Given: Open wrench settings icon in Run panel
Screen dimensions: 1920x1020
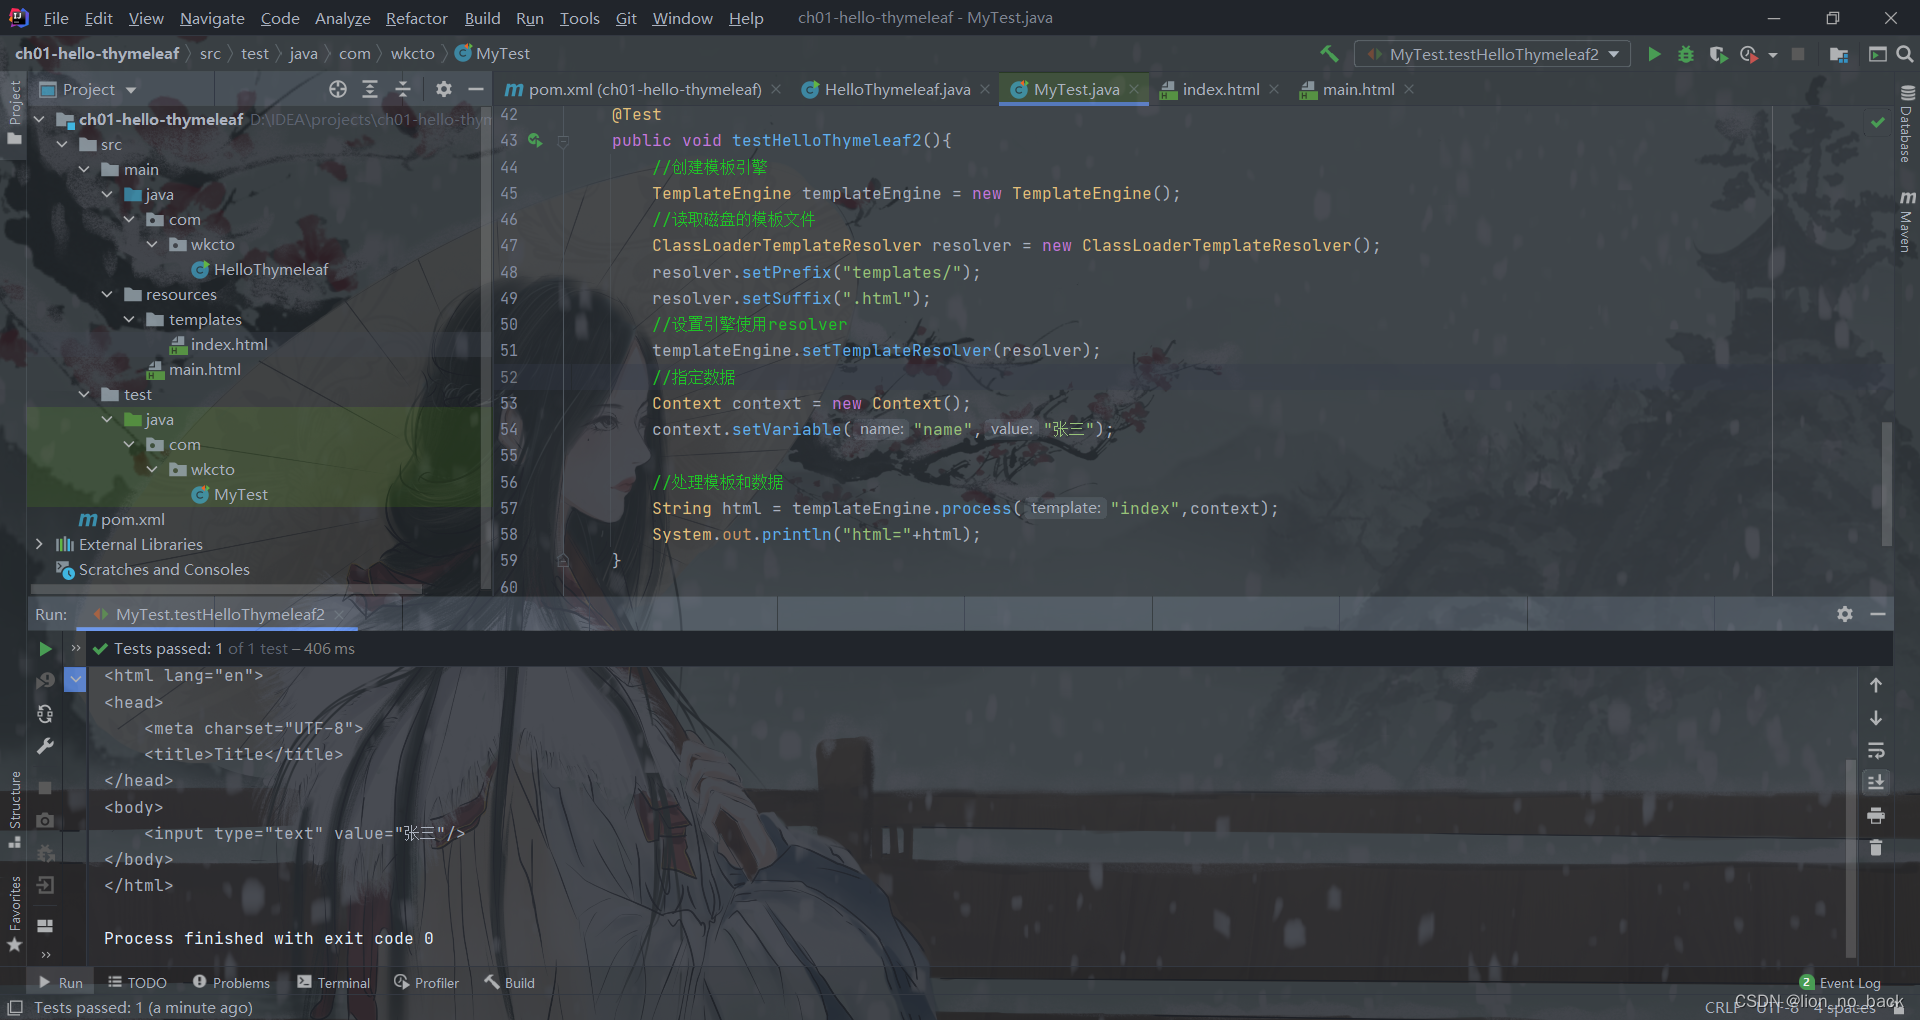Looking at the screenshot, I should coord(45,746).
